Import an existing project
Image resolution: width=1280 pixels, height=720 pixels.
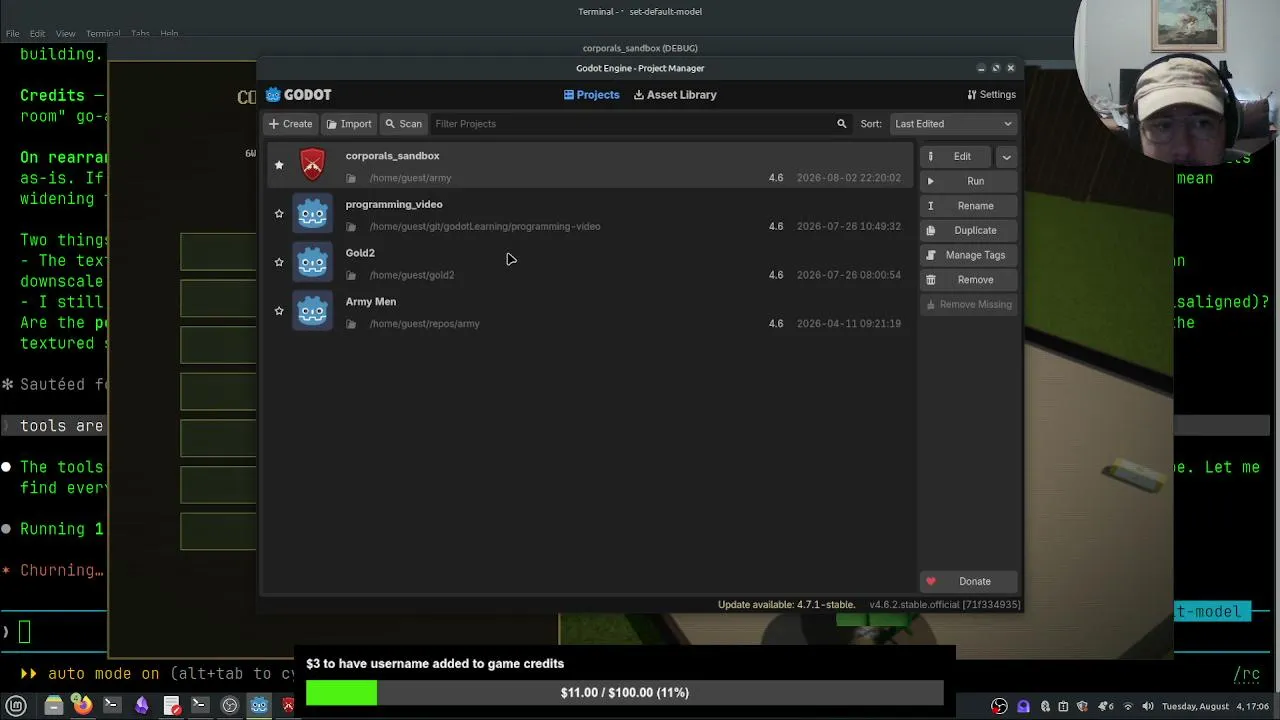click(349, 124)
